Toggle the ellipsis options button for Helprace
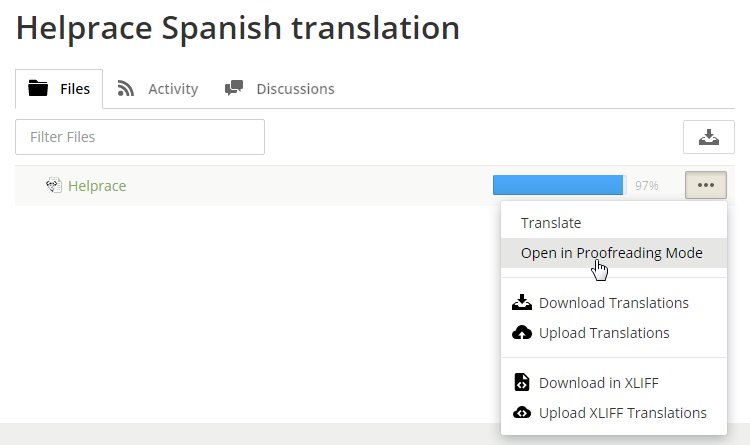 coord(705,185)
